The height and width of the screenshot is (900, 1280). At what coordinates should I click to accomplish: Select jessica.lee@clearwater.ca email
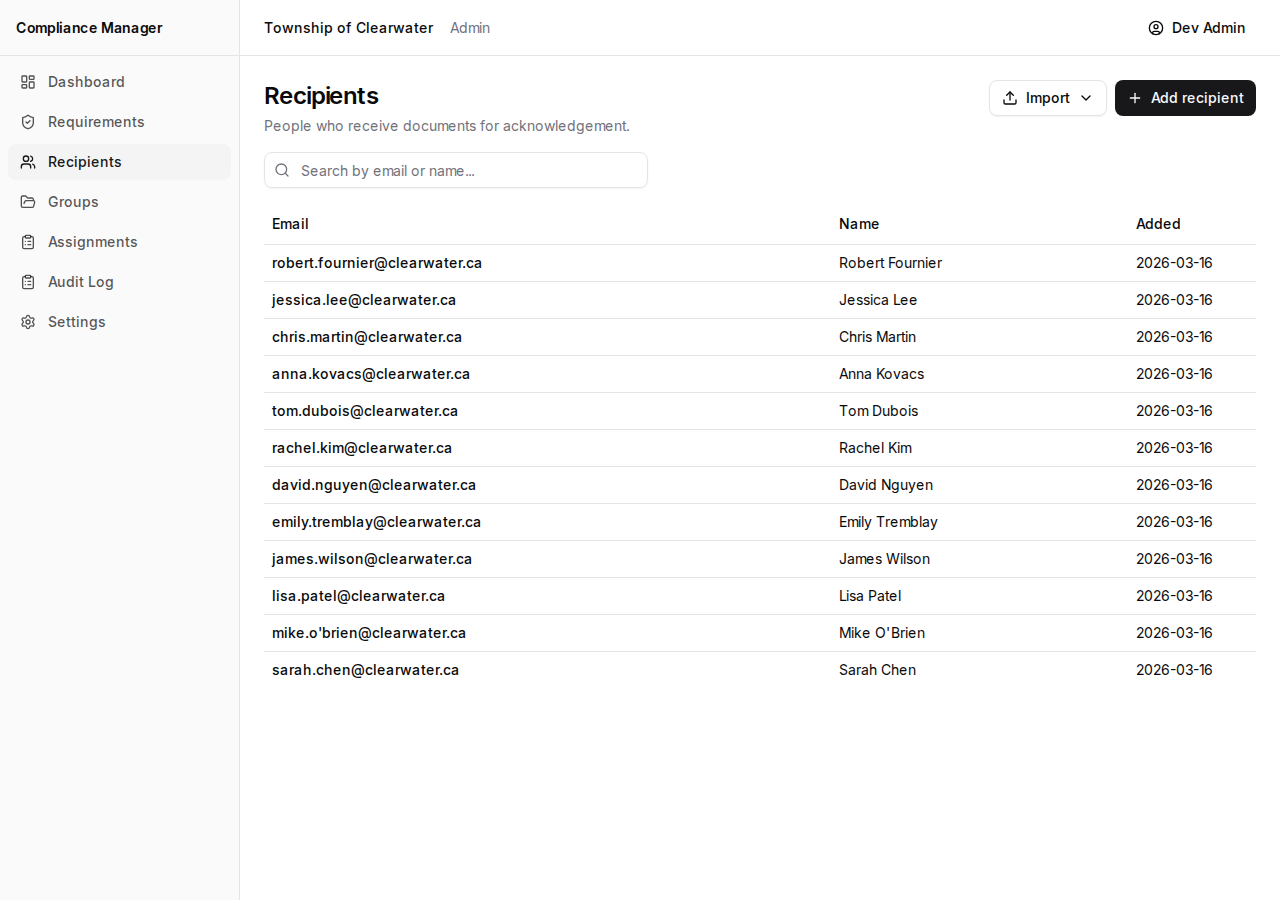pyautogui.click(x=364, y=300)
